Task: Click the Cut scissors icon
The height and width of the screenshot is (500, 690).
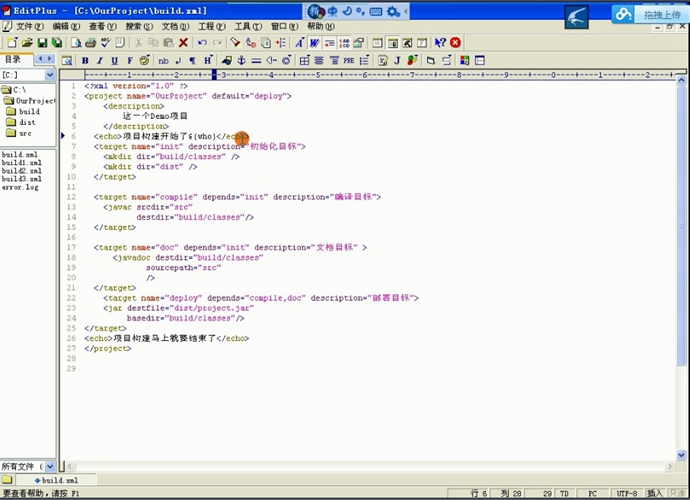Action: [x=138, y=43]
